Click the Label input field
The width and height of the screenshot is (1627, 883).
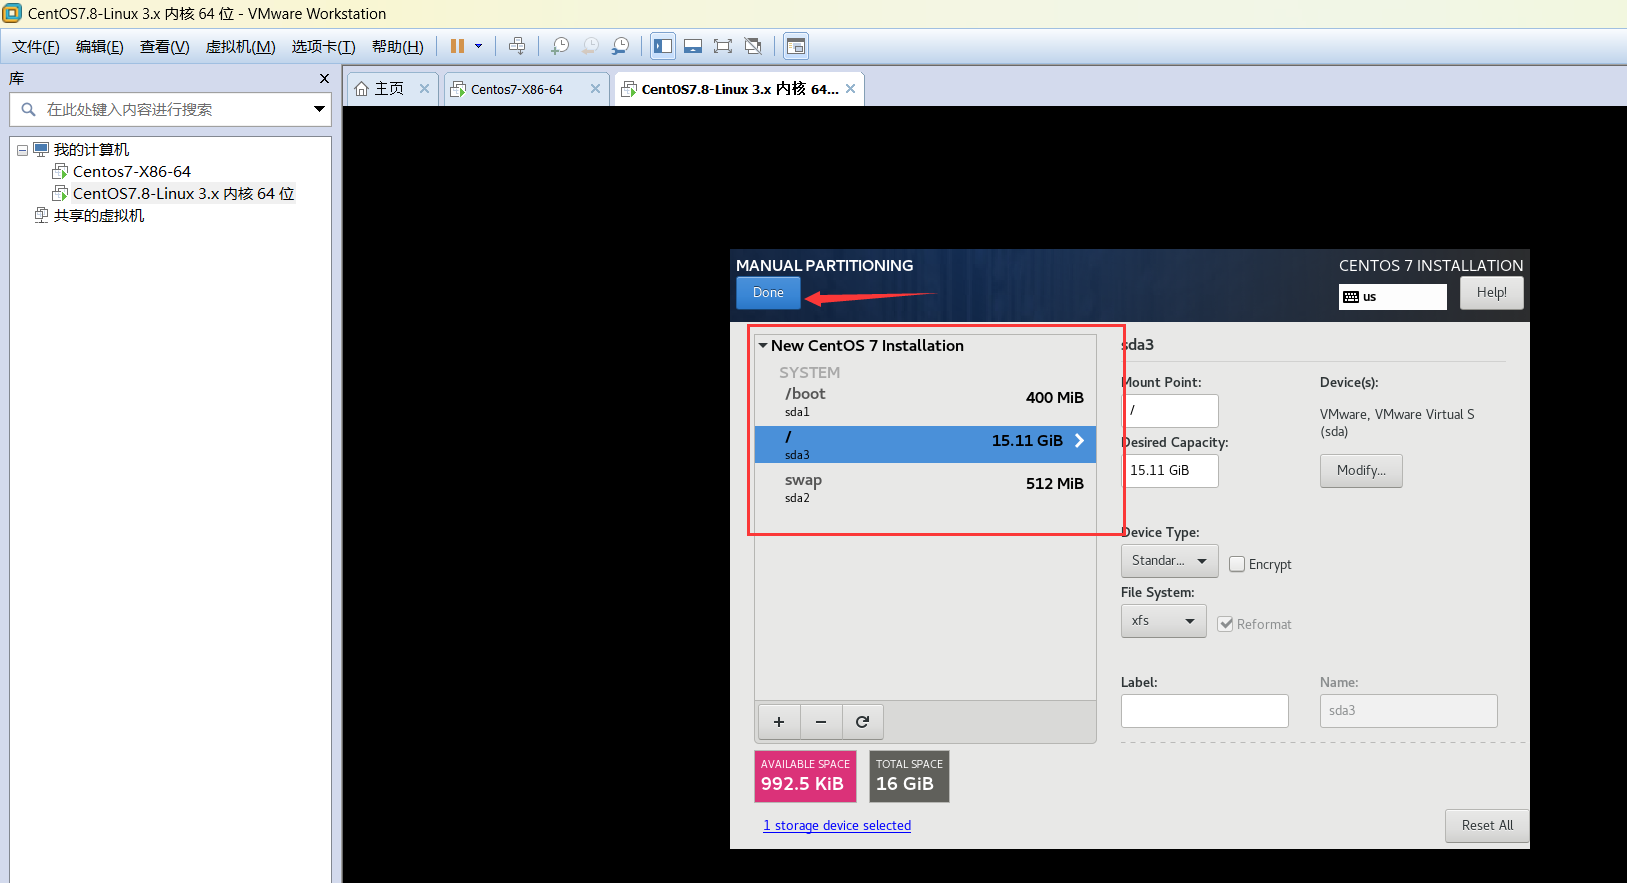click(x=1204, y=711)
